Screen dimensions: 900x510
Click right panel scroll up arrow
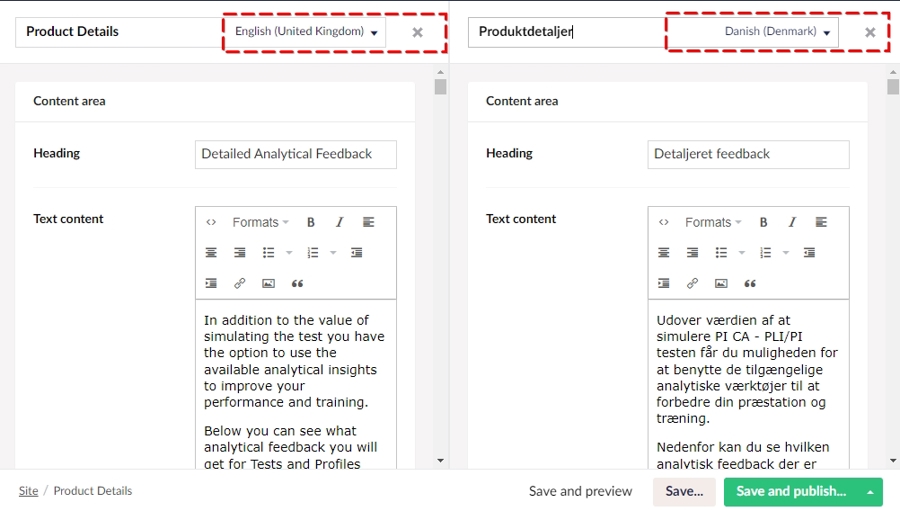pyautogui.click(x=893, y=72)
